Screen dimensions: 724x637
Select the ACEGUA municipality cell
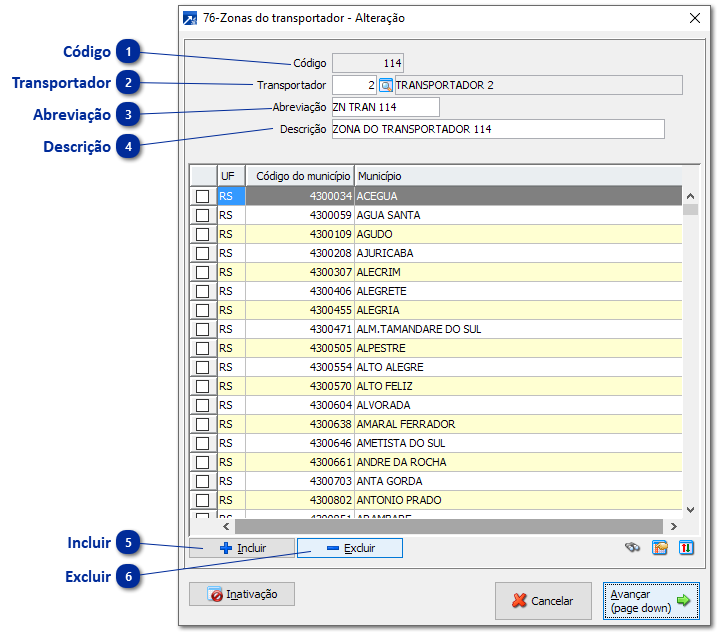coord(518,196)
